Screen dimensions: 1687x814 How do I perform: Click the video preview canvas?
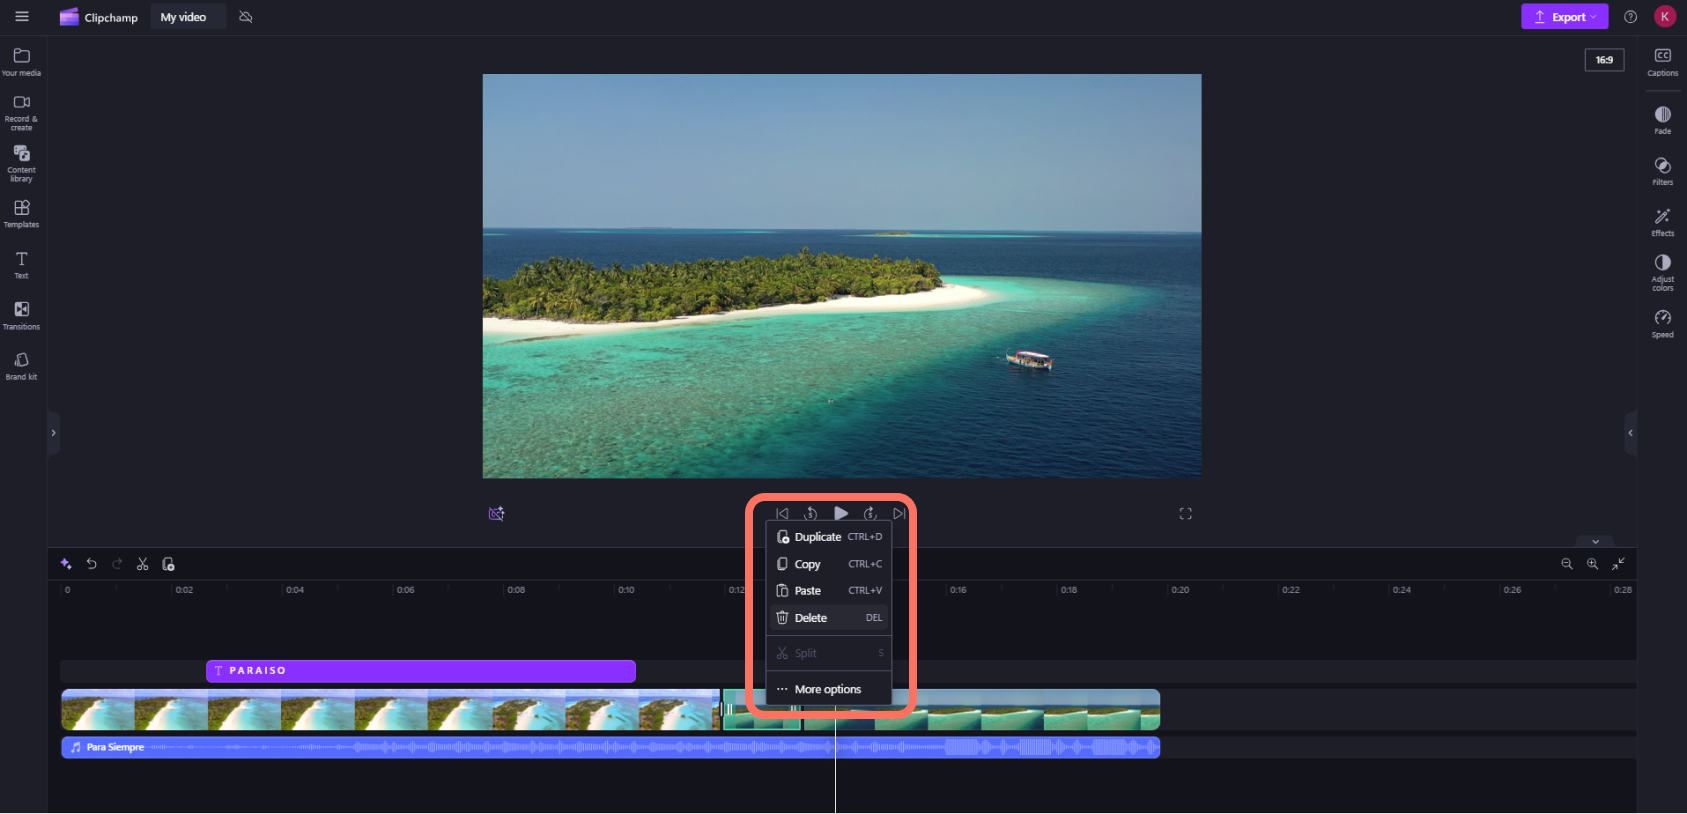[842, 276]
